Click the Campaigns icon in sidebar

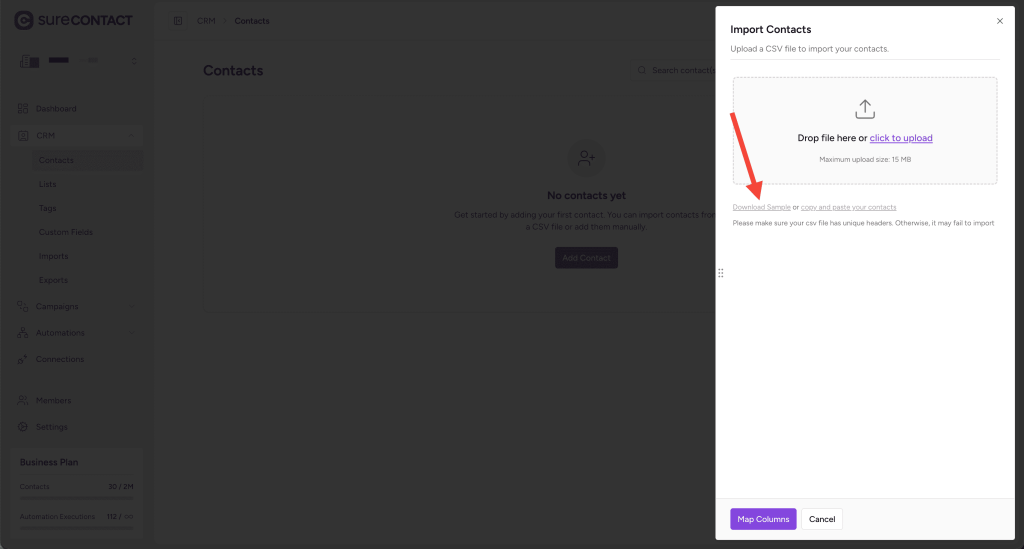[23, 306]
